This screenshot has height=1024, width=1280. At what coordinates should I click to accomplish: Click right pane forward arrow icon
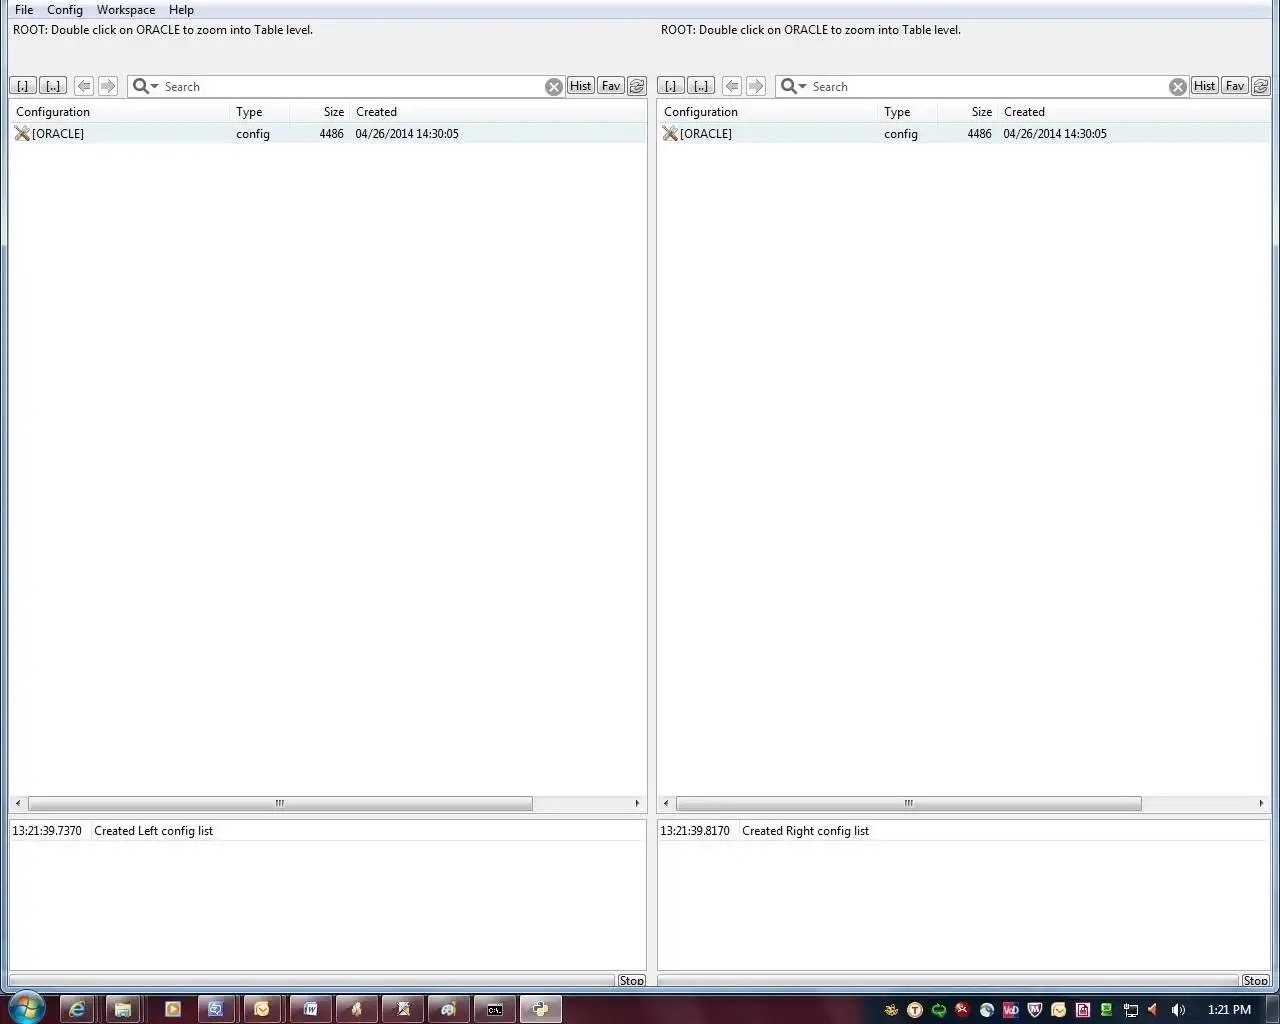[x=756, y=86]
